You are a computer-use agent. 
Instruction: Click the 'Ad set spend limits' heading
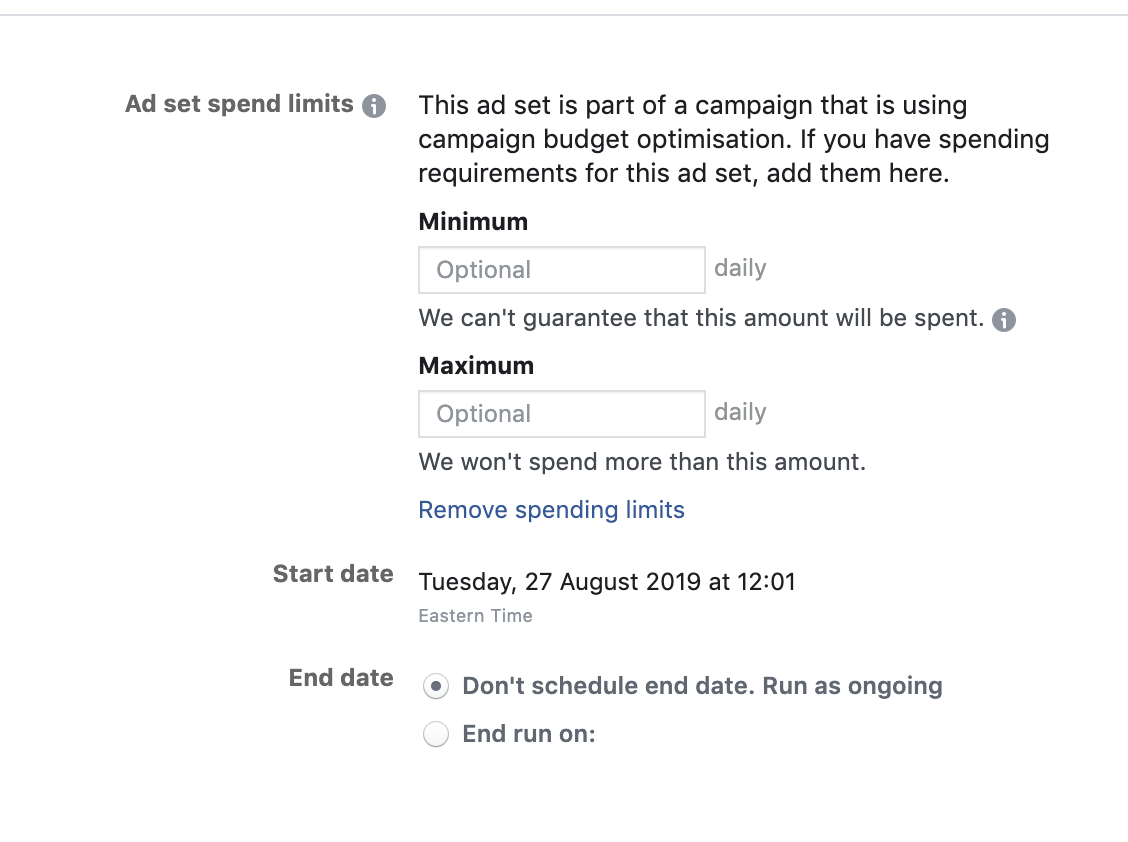[x=240, y=104]
